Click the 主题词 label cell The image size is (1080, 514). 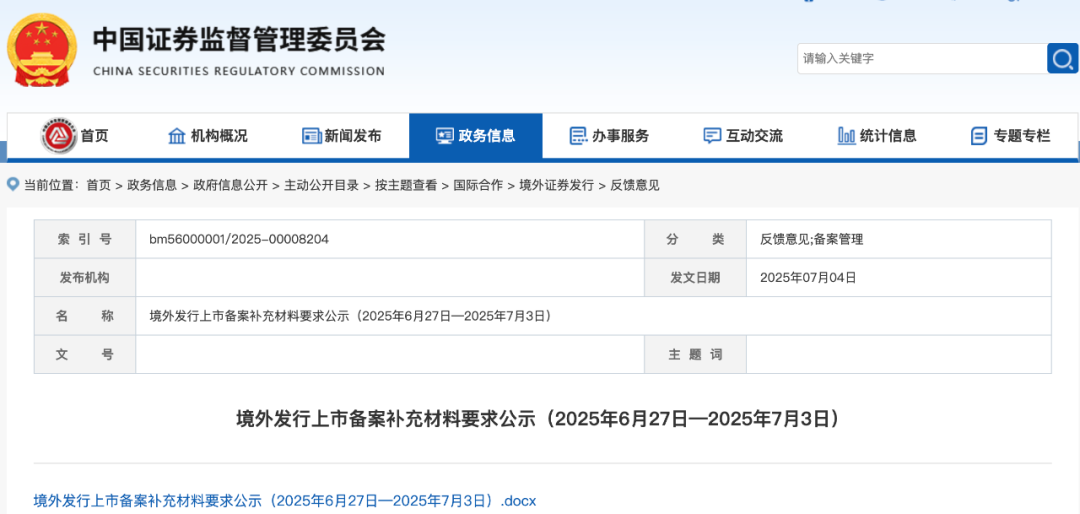tap(695, 355)
